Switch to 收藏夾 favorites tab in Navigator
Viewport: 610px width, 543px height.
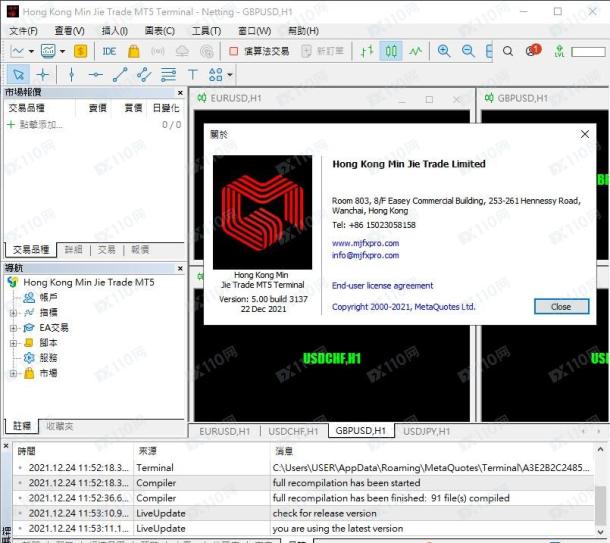[60, 426]
